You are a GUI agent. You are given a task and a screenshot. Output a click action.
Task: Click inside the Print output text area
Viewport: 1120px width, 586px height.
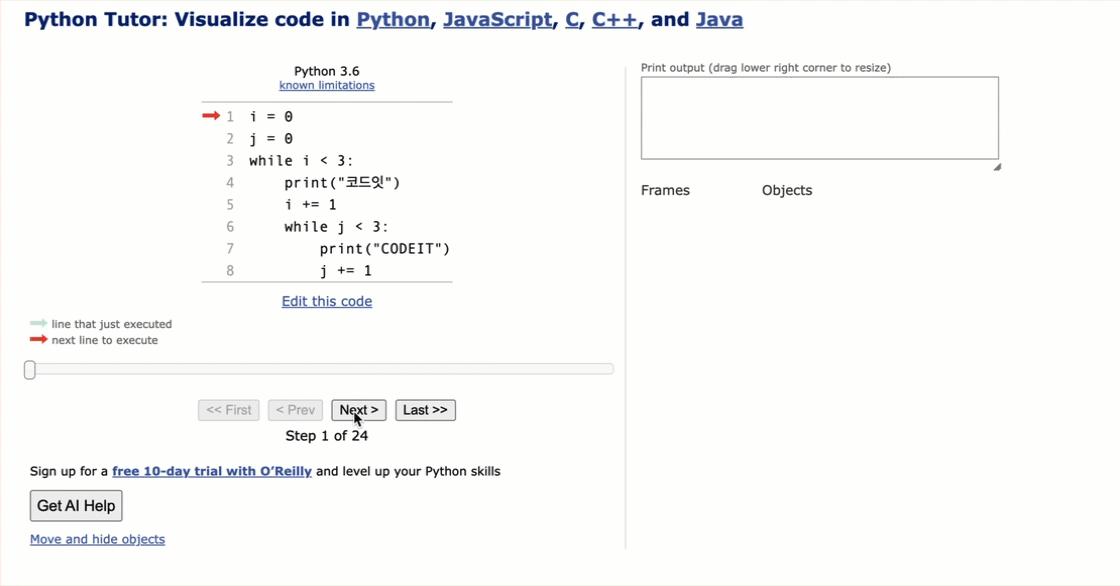[x=819, y=117]
